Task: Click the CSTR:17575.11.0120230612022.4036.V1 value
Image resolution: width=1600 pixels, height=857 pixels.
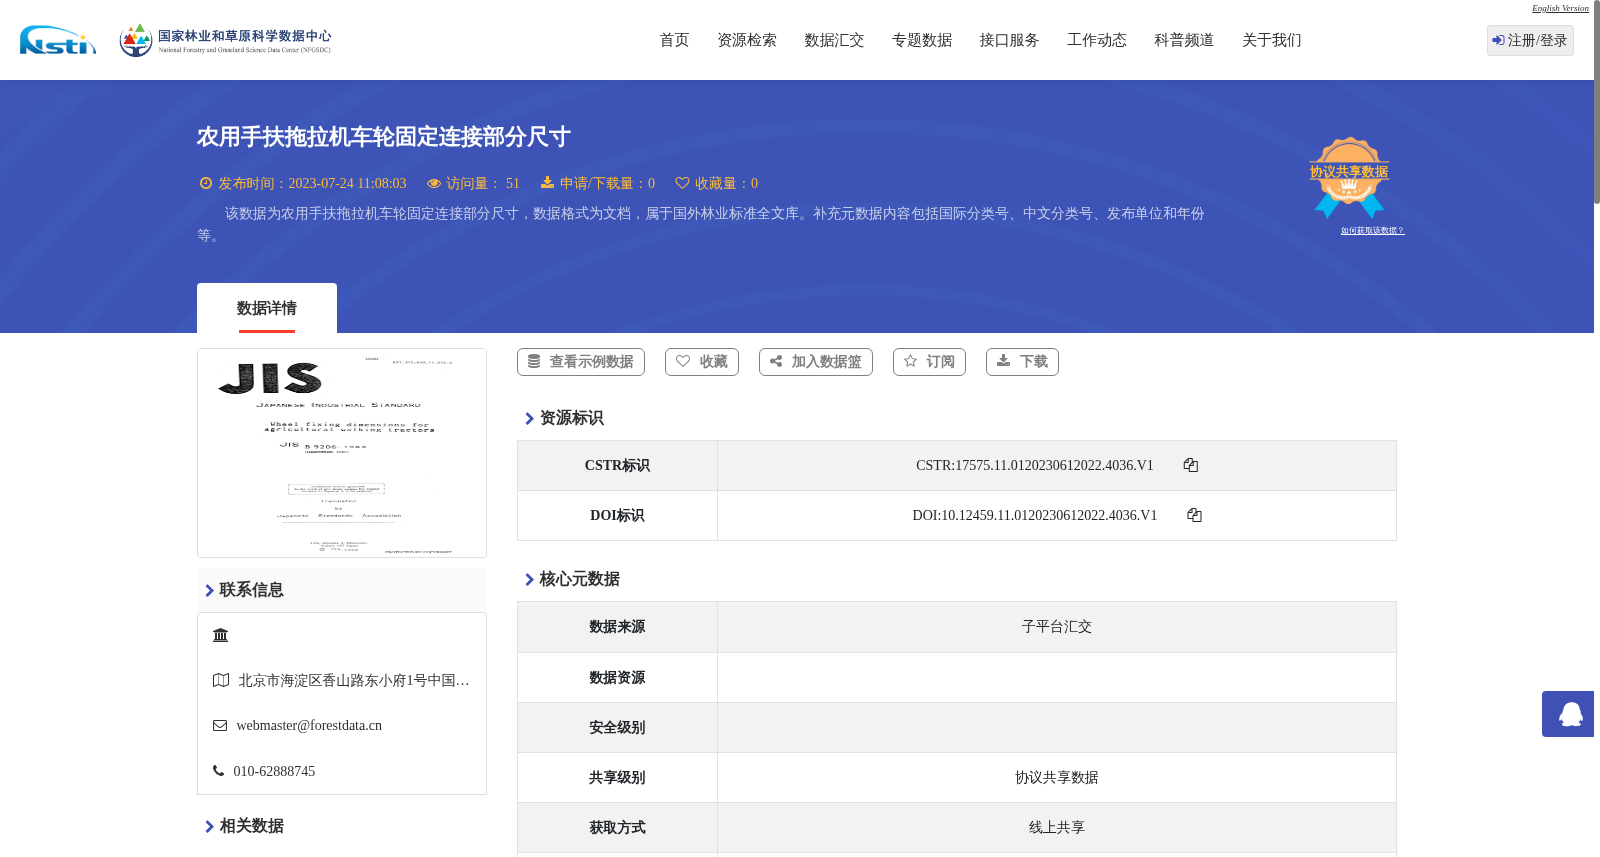Action: point(1035,465)
